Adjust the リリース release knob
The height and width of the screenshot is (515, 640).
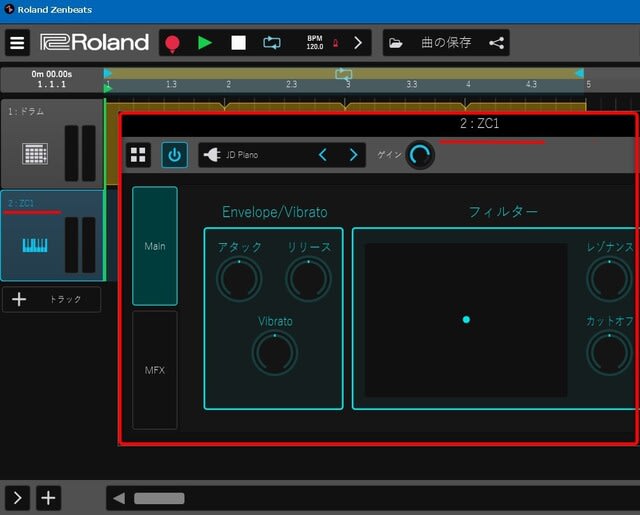308,279
